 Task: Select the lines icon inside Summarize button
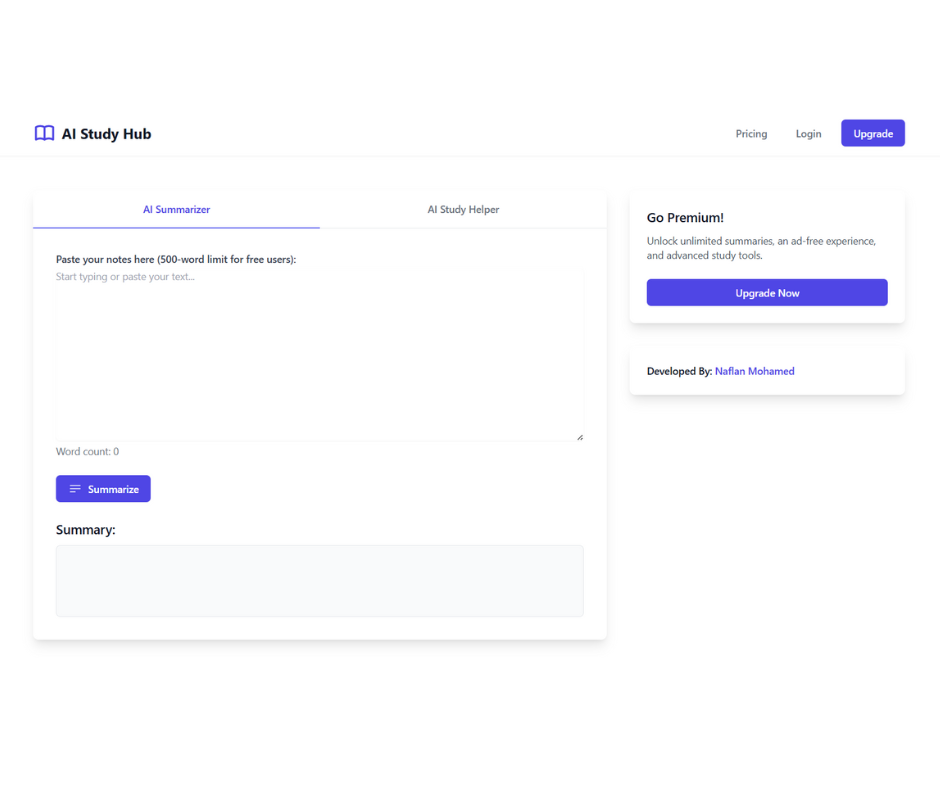point(74,488)
